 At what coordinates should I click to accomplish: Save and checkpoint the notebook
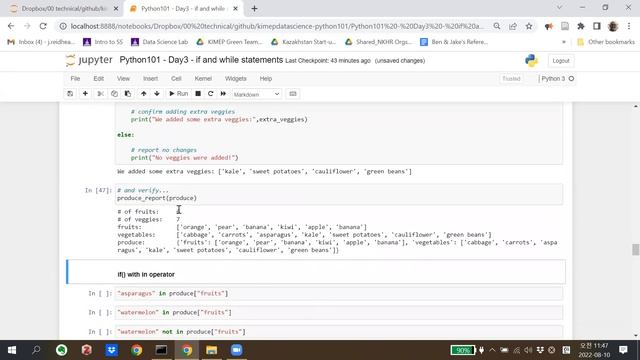[70, 94]
